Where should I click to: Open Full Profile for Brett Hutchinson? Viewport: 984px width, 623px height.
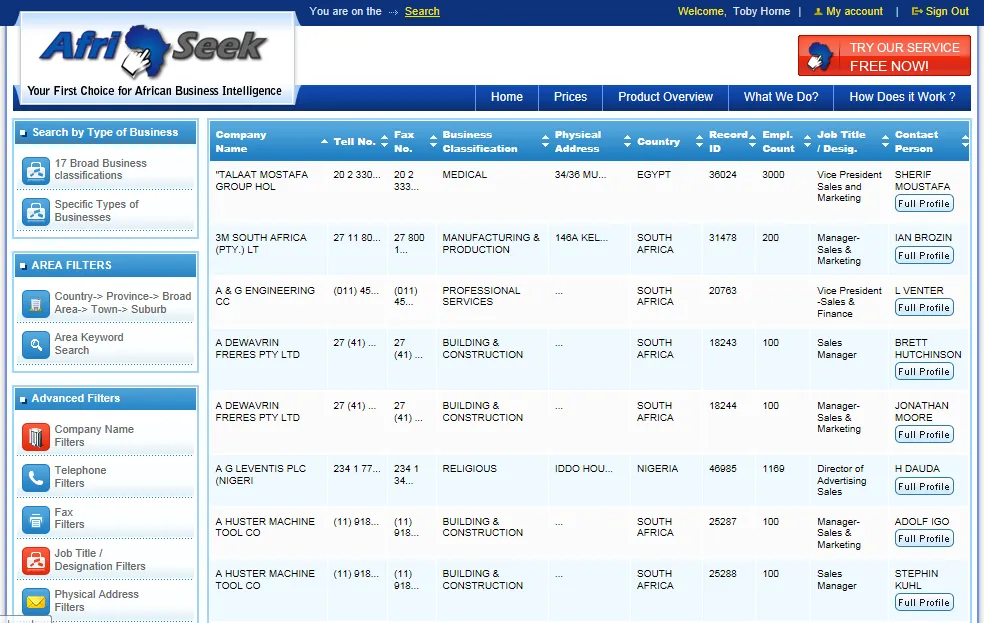pyautogui.click(x=924, y=371)
